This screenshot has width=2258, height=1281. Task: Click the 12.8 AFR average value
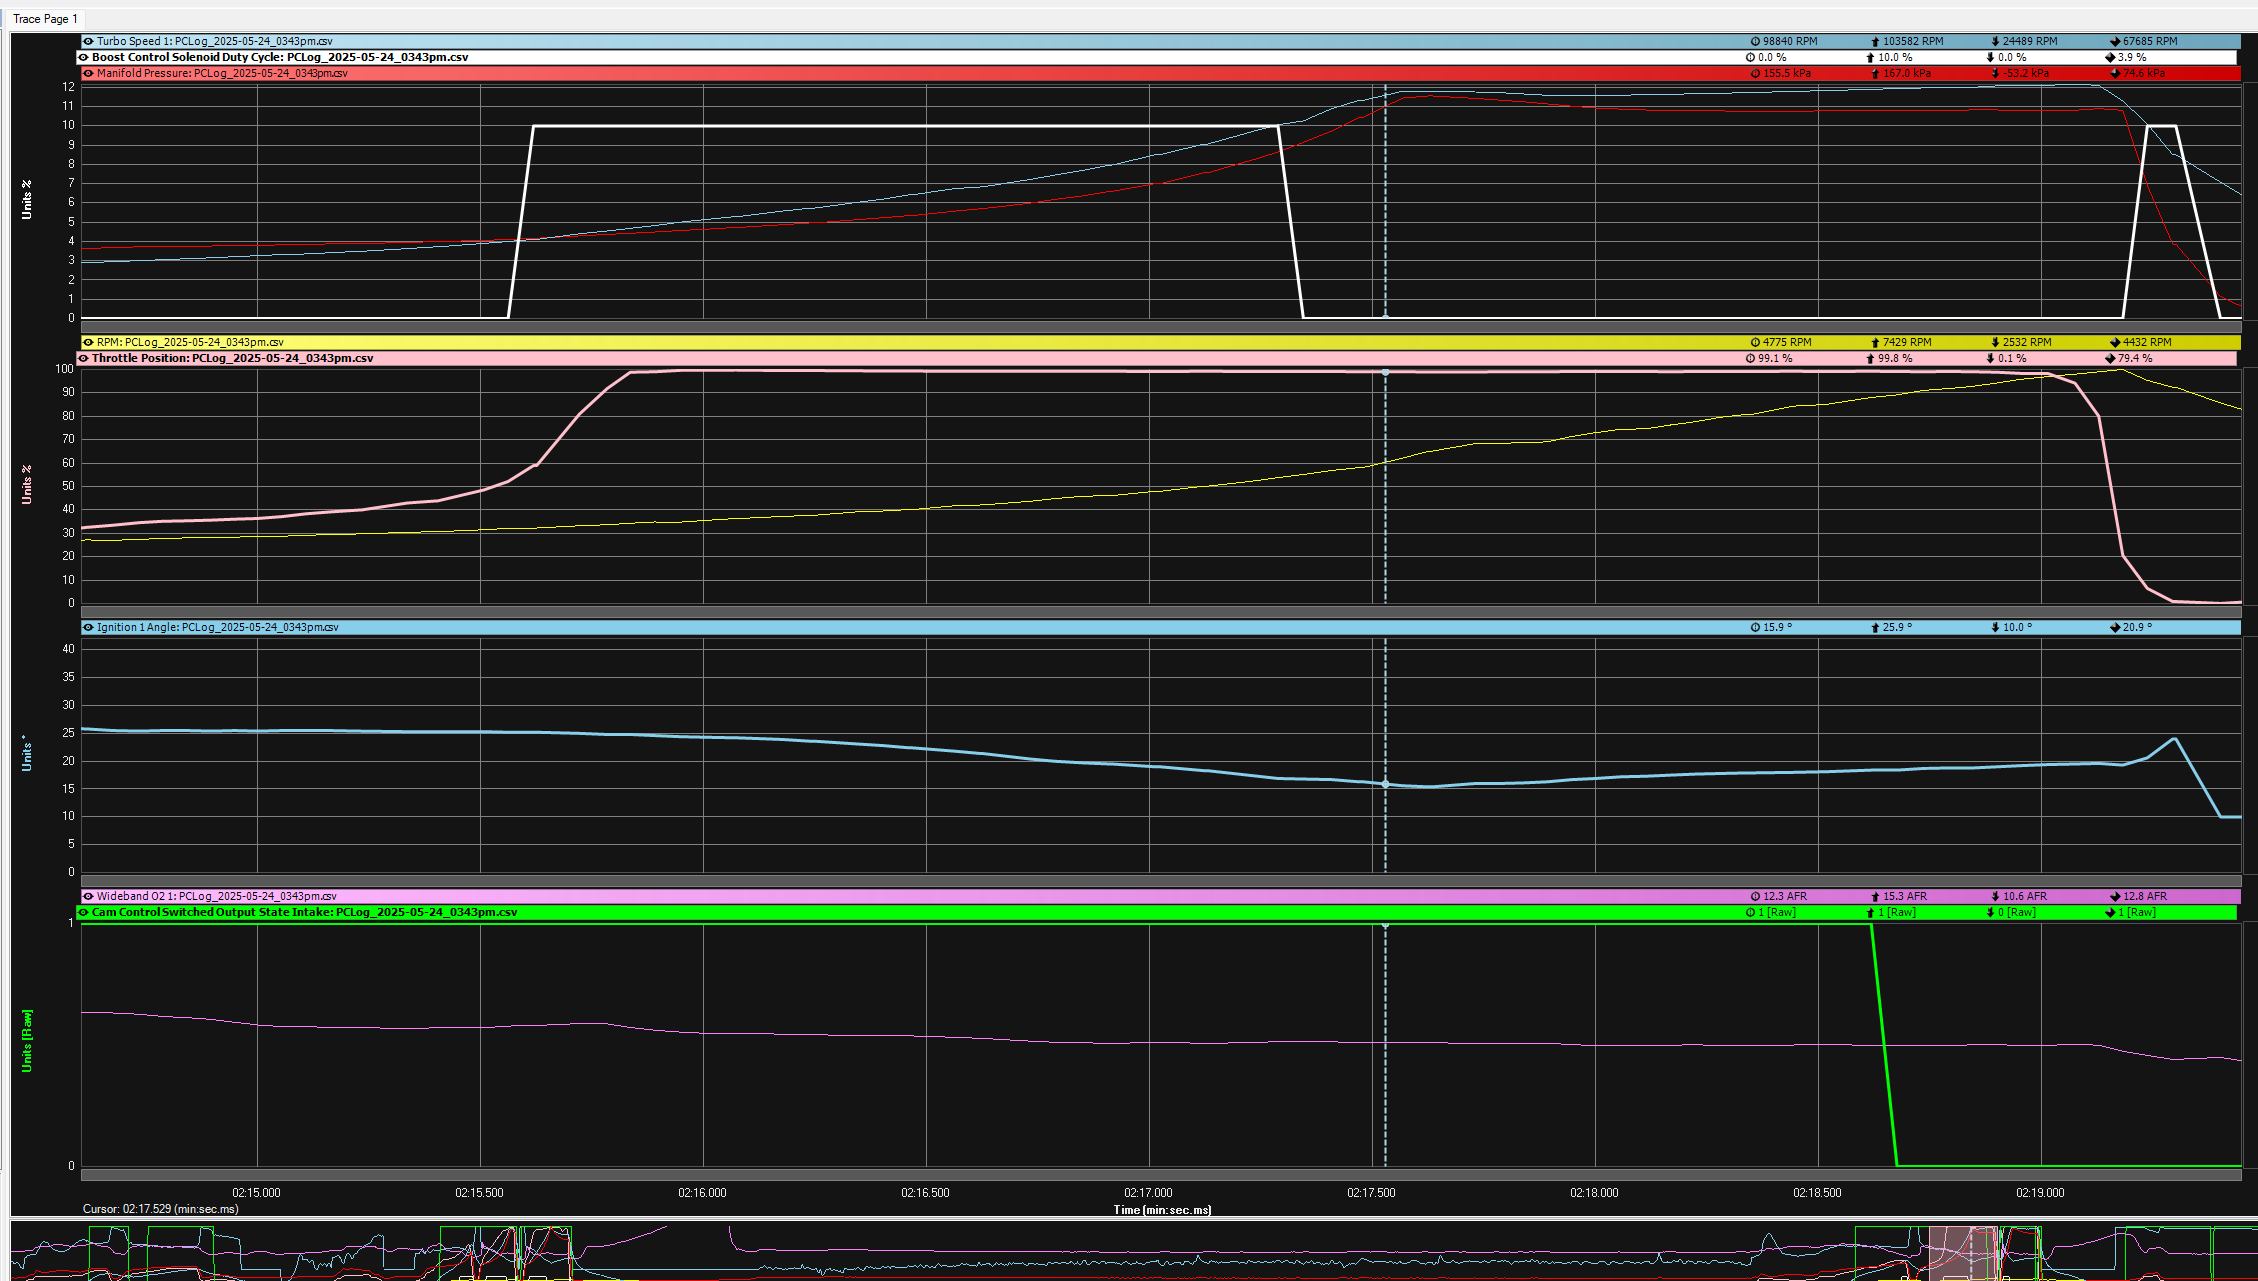(x=2145, y=896)
